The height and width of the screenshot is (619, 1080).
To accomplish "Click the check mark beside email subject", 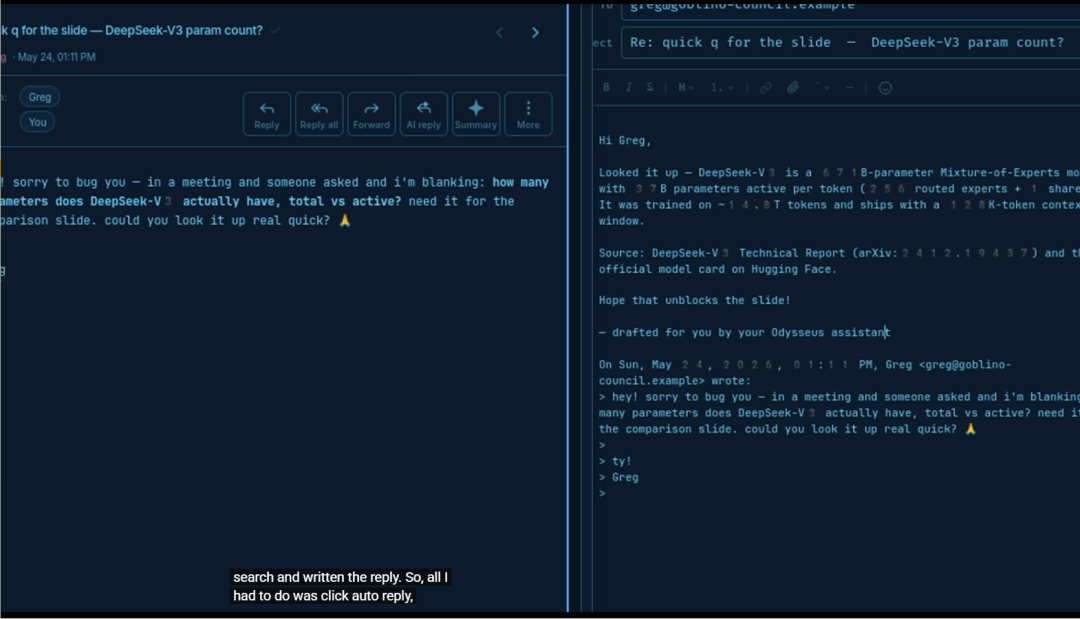I will point(276,30).
